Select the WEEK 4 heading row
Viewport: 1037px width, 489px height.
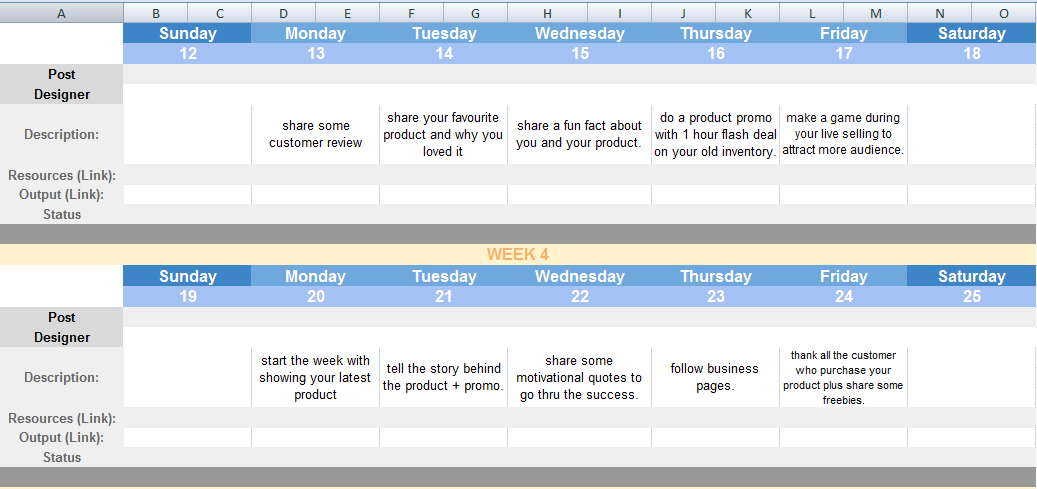518,254
